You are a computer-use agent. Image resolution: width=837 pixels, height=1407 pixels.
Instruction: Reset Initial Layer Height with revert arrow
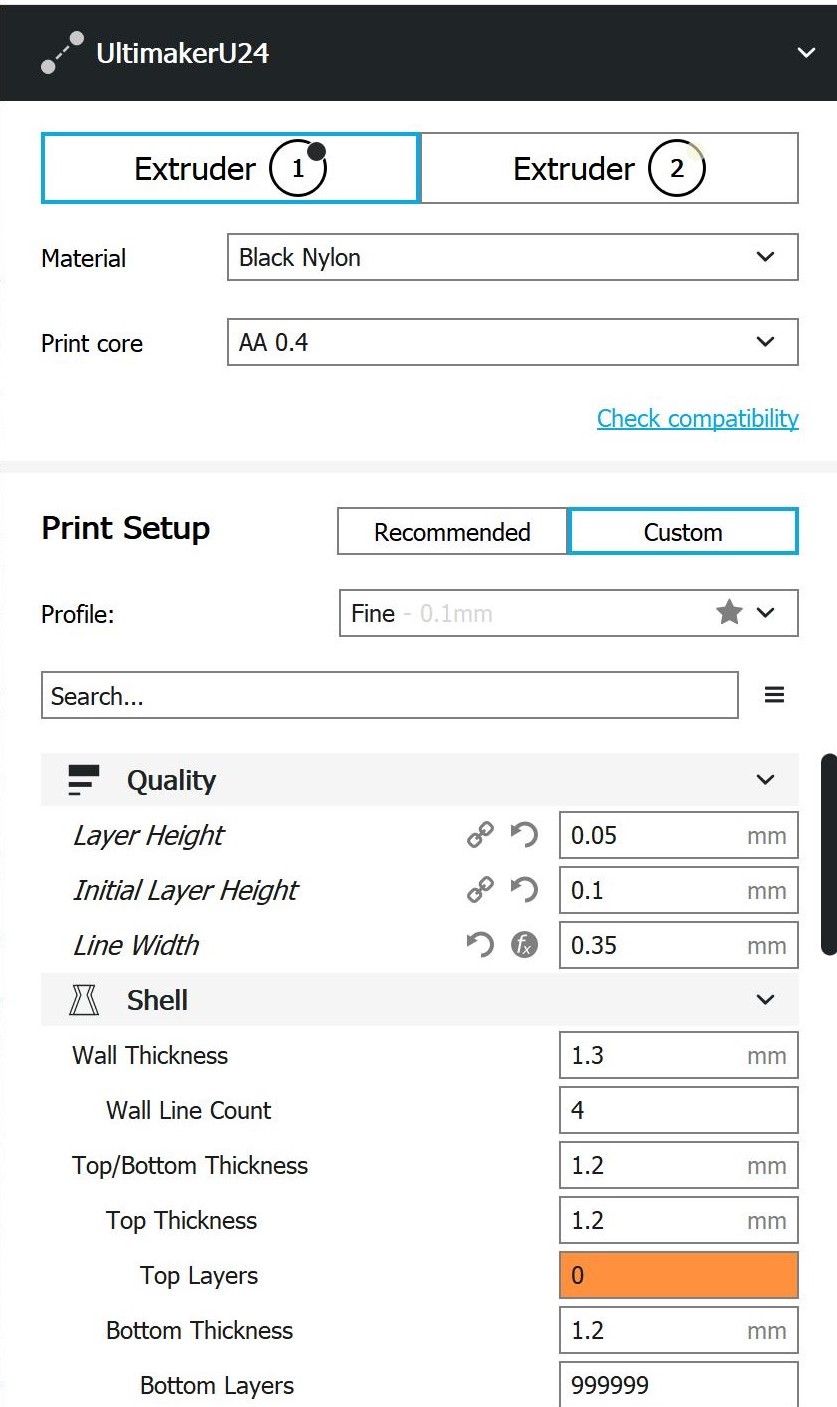coord(523,890)
